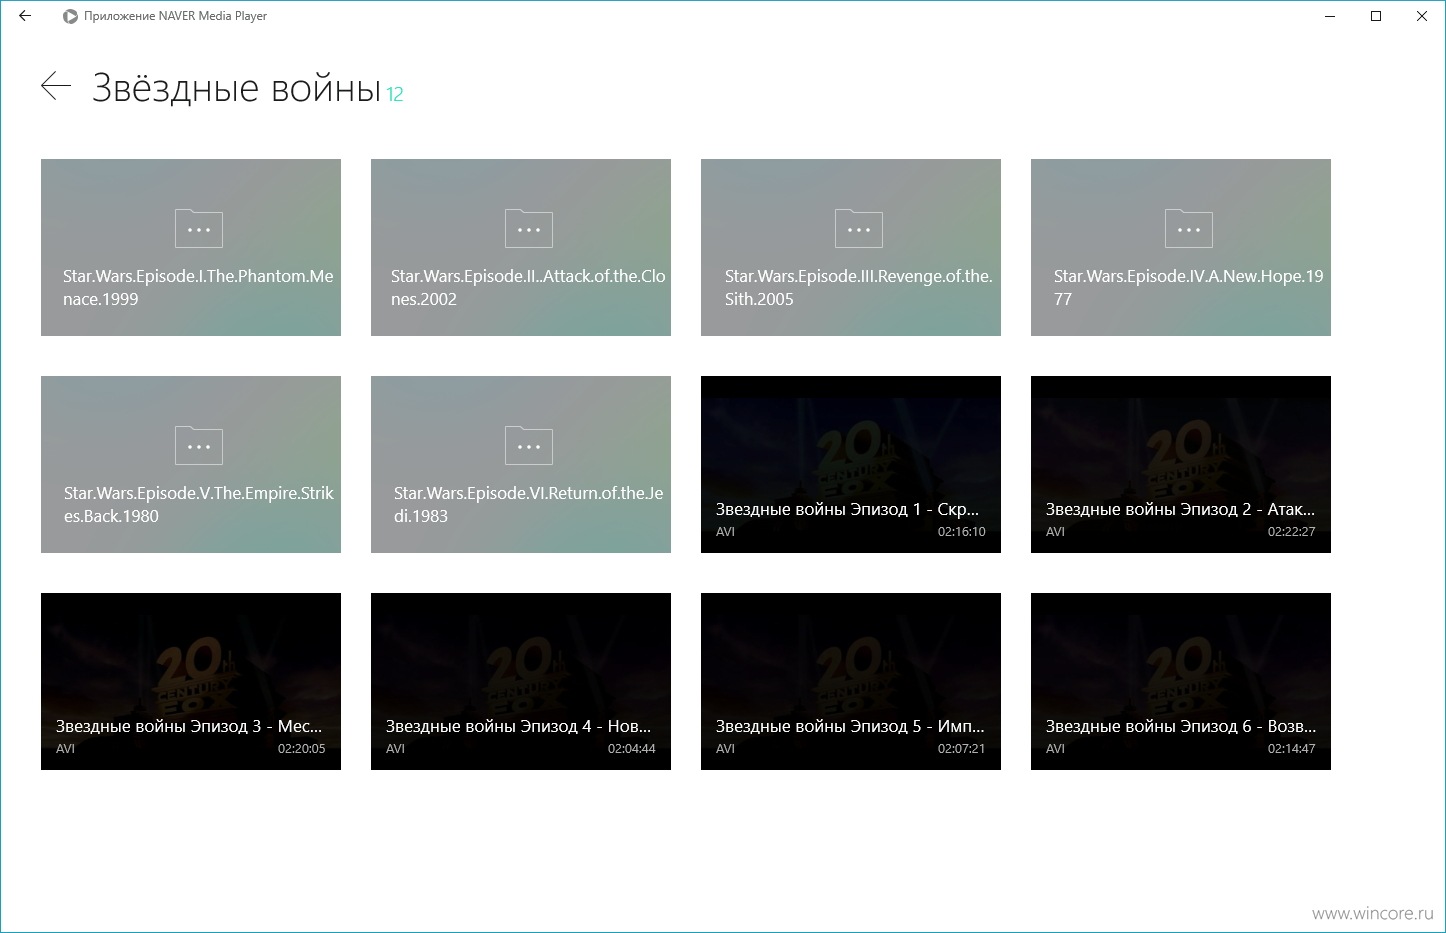Open folder icon of Episode.II.Attack.of.the.Clones.2002

[x=529, y=228]
